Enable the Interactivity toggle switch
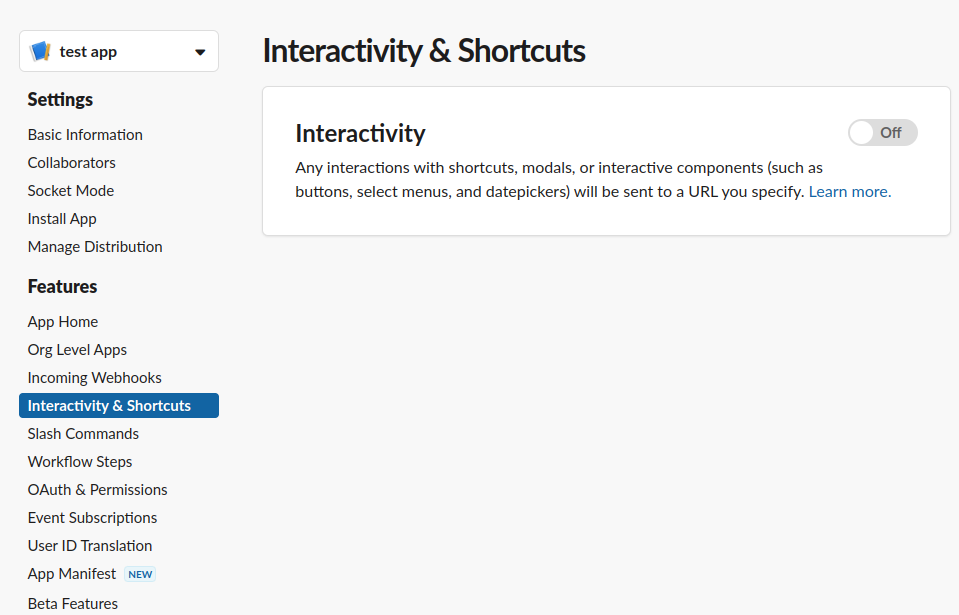The width and height of the screenshot is (959, 615). coord(883,133)
